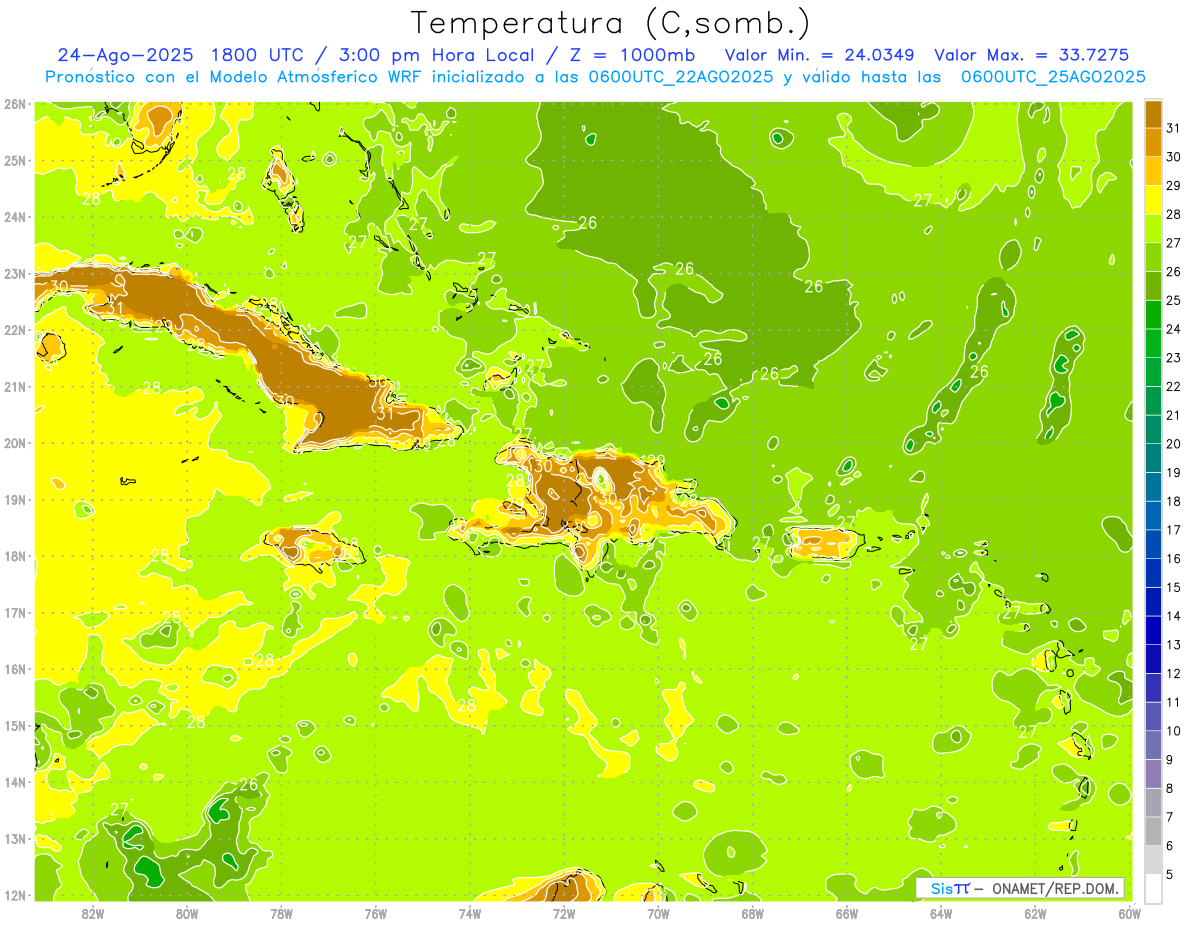Click legend scale value 29
The image size is (1200, 927).
(x=1174, y=185)
